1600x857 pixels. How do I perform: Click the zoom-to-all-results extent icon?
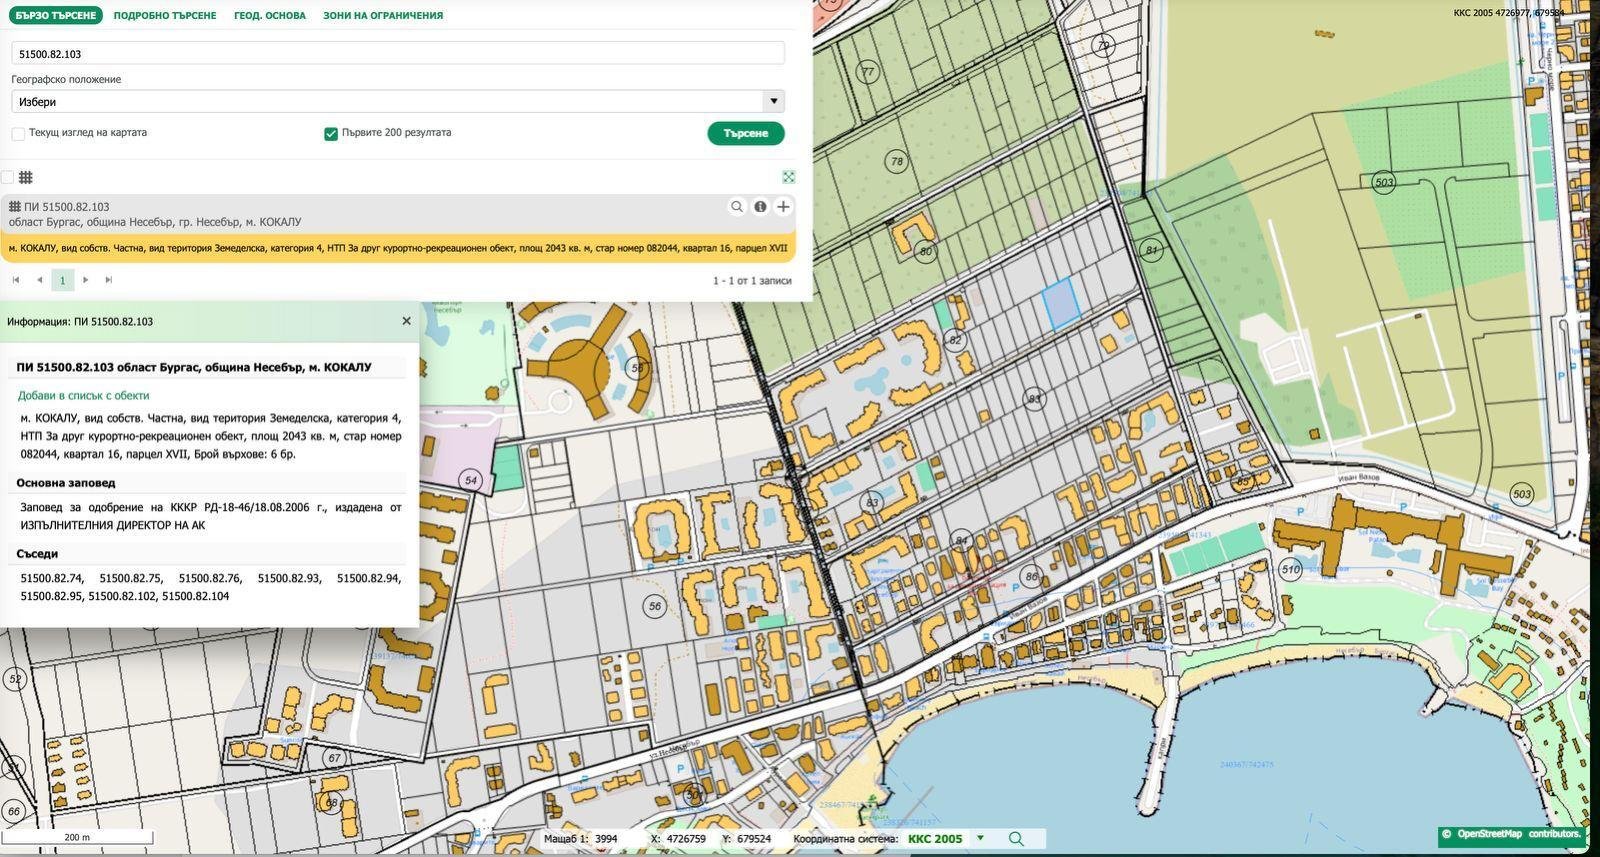point(789,177)
